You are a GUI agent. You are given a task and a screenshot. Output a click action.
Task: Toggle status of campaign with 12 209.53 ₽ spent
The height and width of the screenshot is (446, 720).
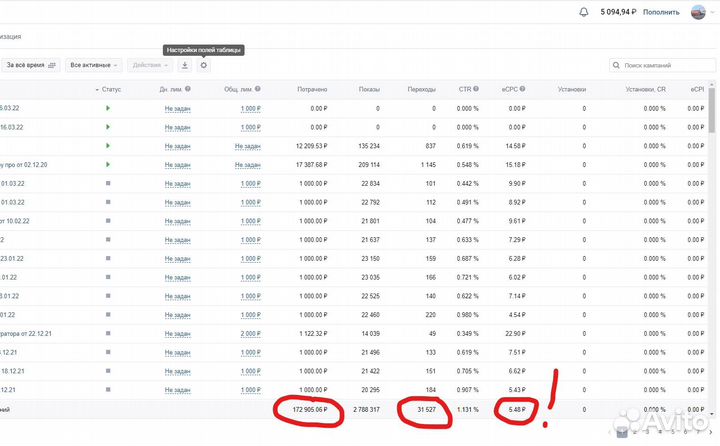click(x=108, y=145)
